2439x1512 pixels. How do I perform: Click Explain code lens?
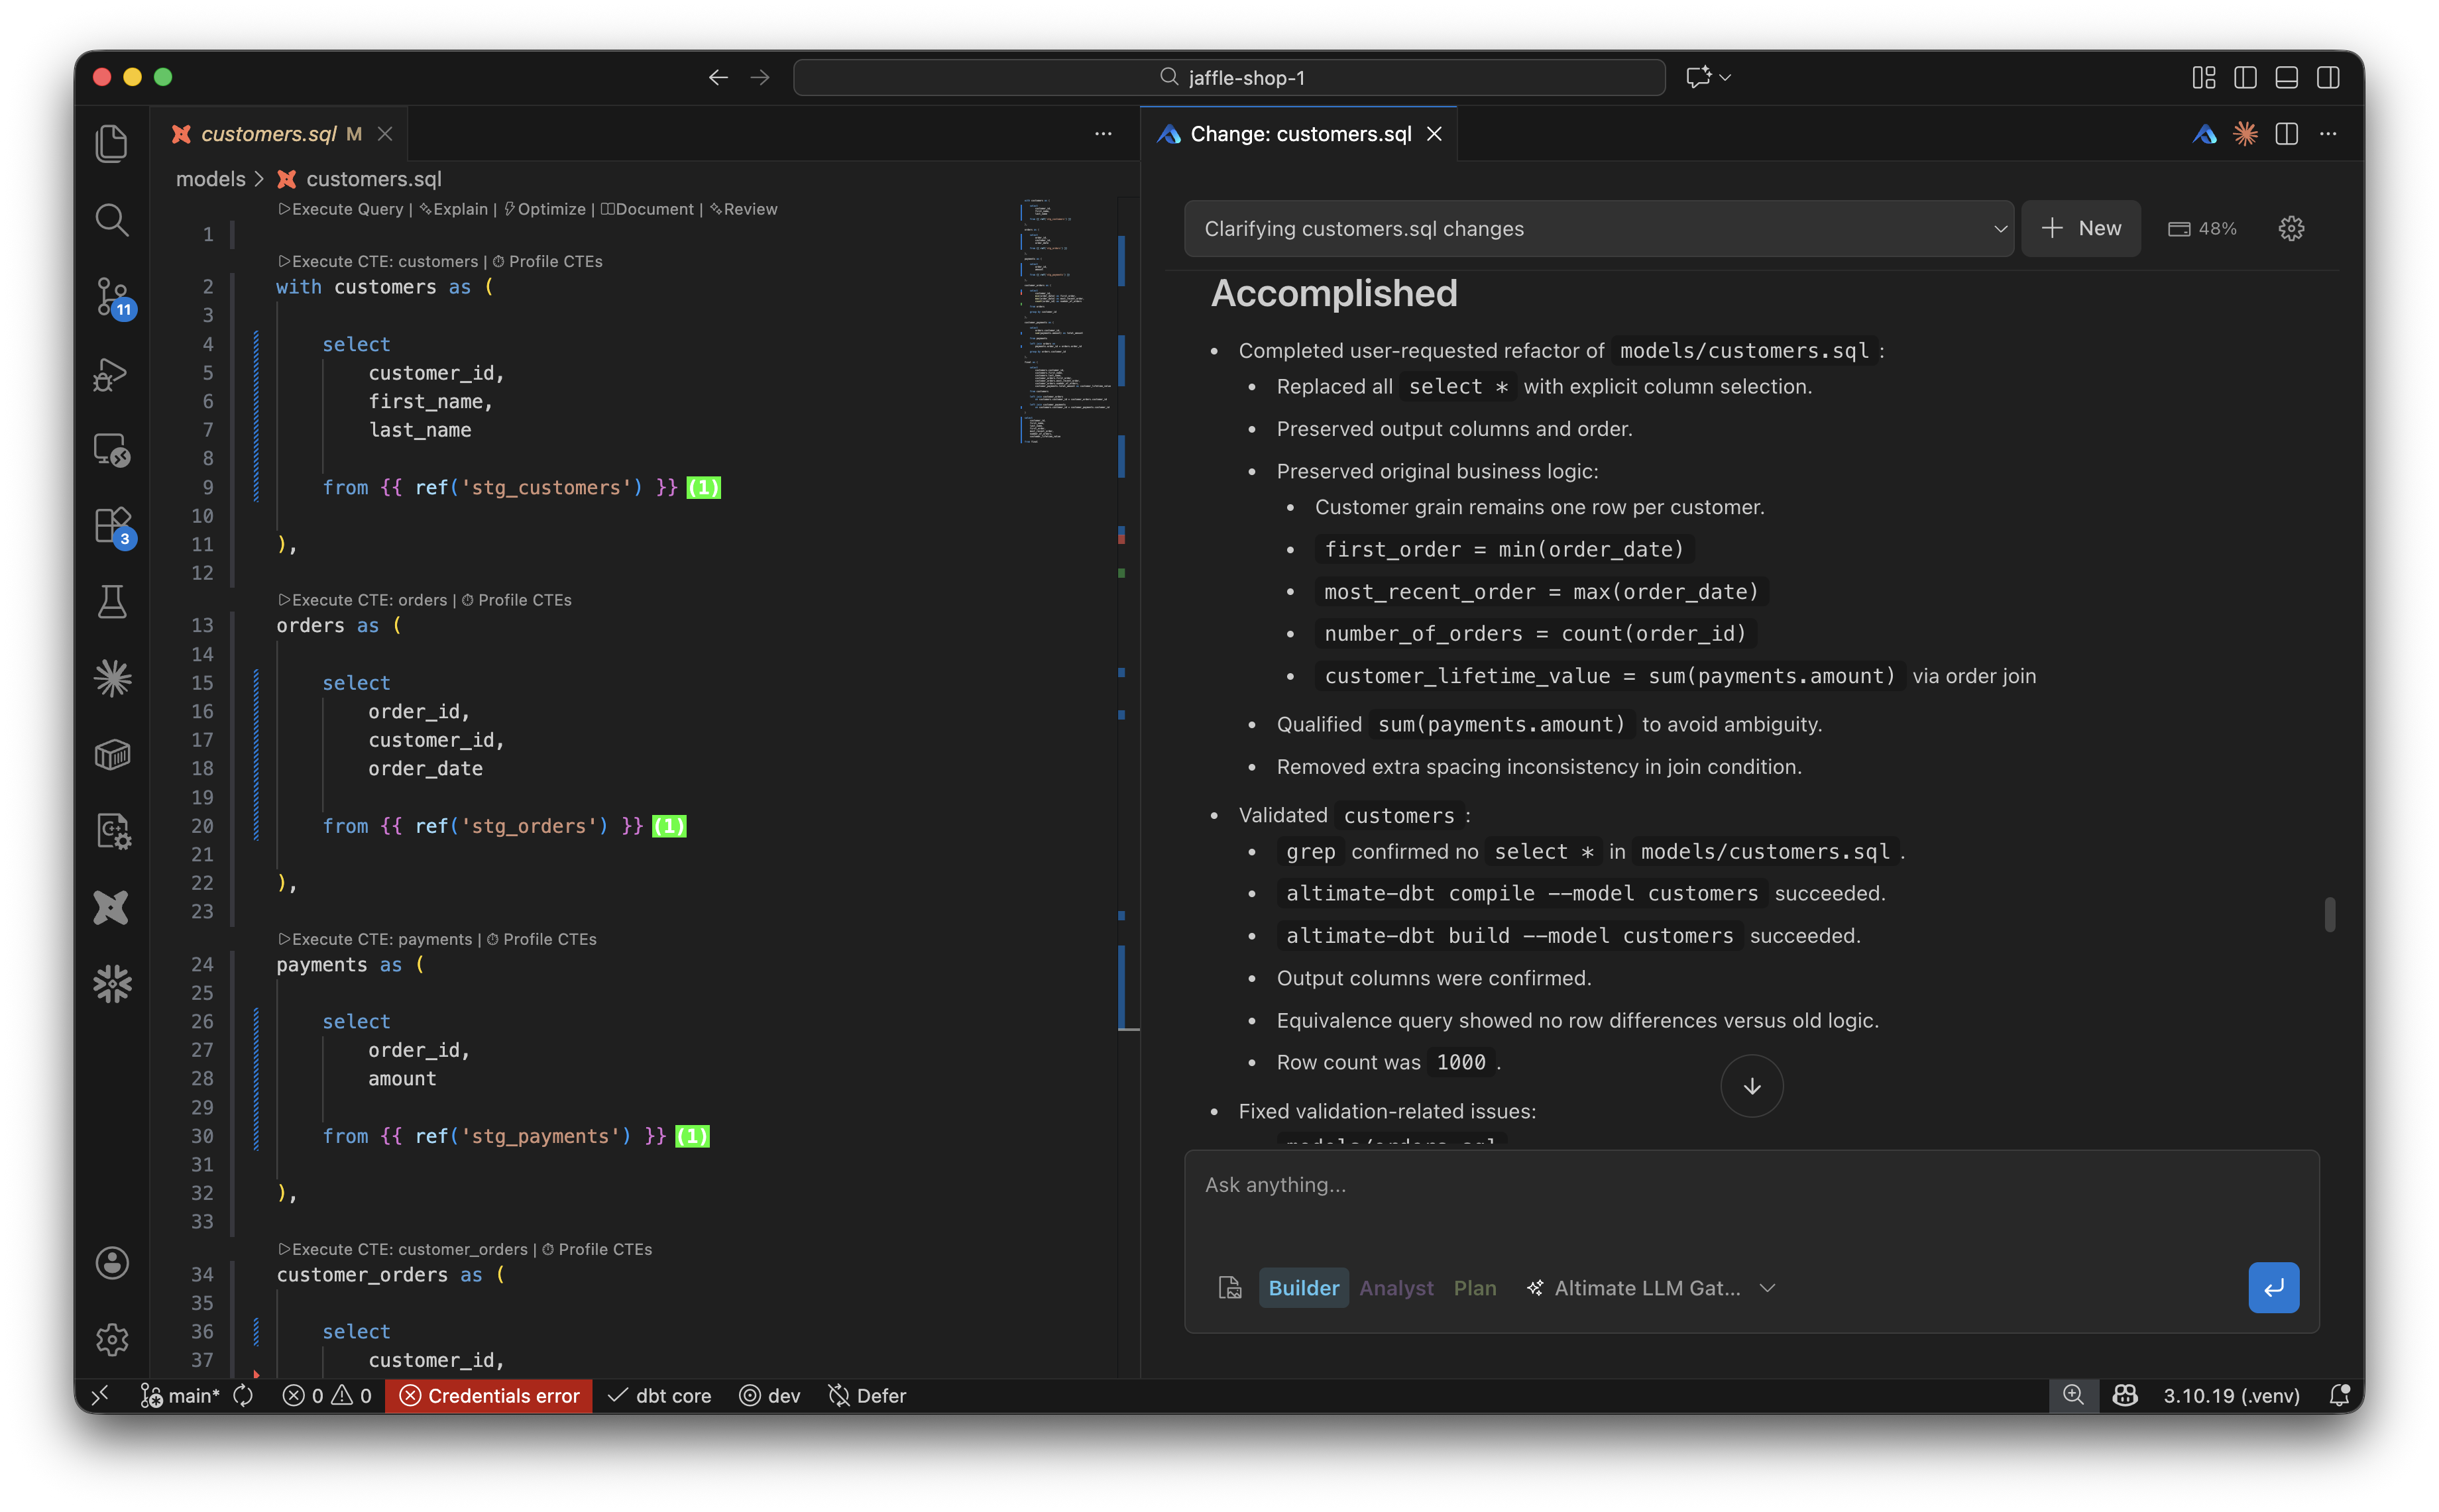pos(454,209)
